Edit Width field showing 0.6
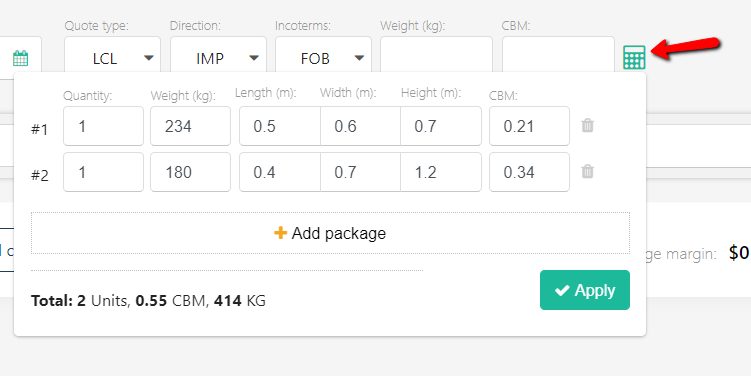Image resolution: width=751 pixels, height=376 pixels. [360, 126]
